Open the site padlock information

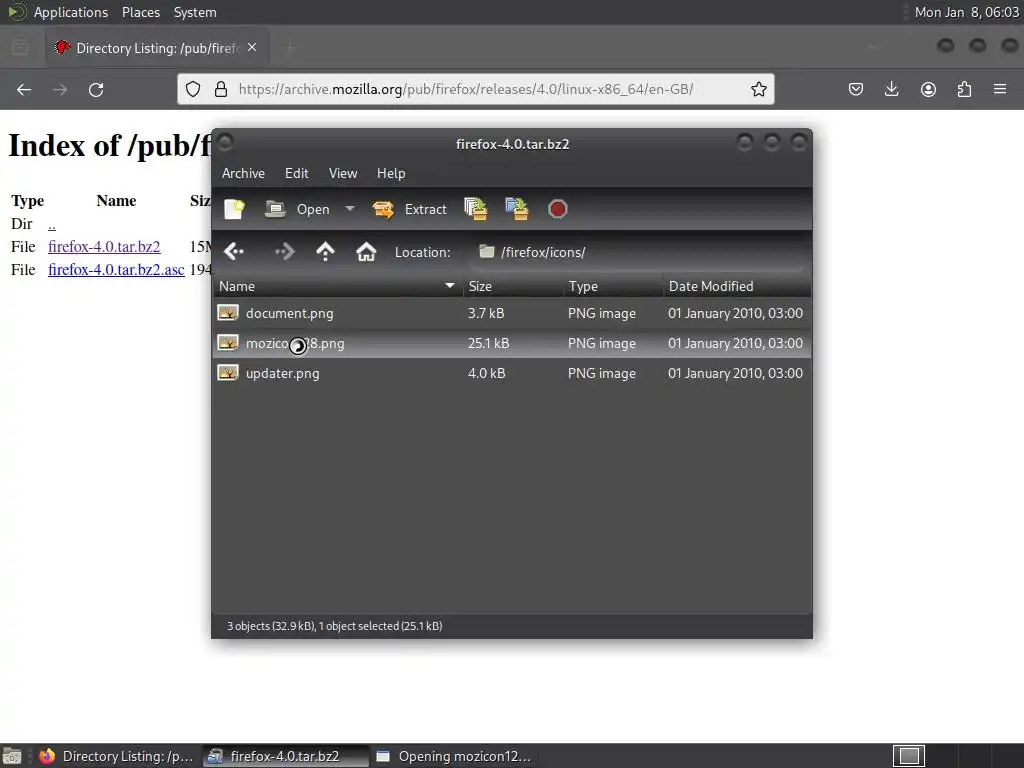click(x=221, y=89)
